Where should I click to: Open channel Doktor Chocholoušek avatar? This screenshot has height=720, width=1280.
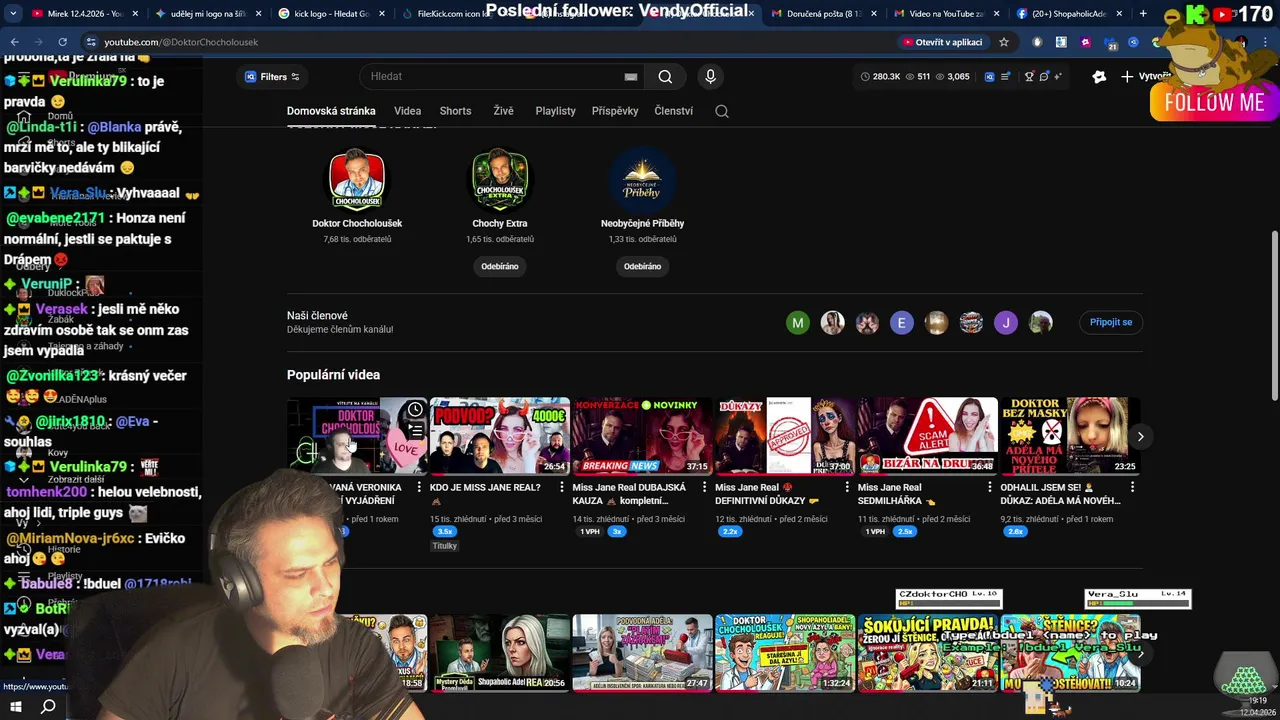click(x=357, y=179)
